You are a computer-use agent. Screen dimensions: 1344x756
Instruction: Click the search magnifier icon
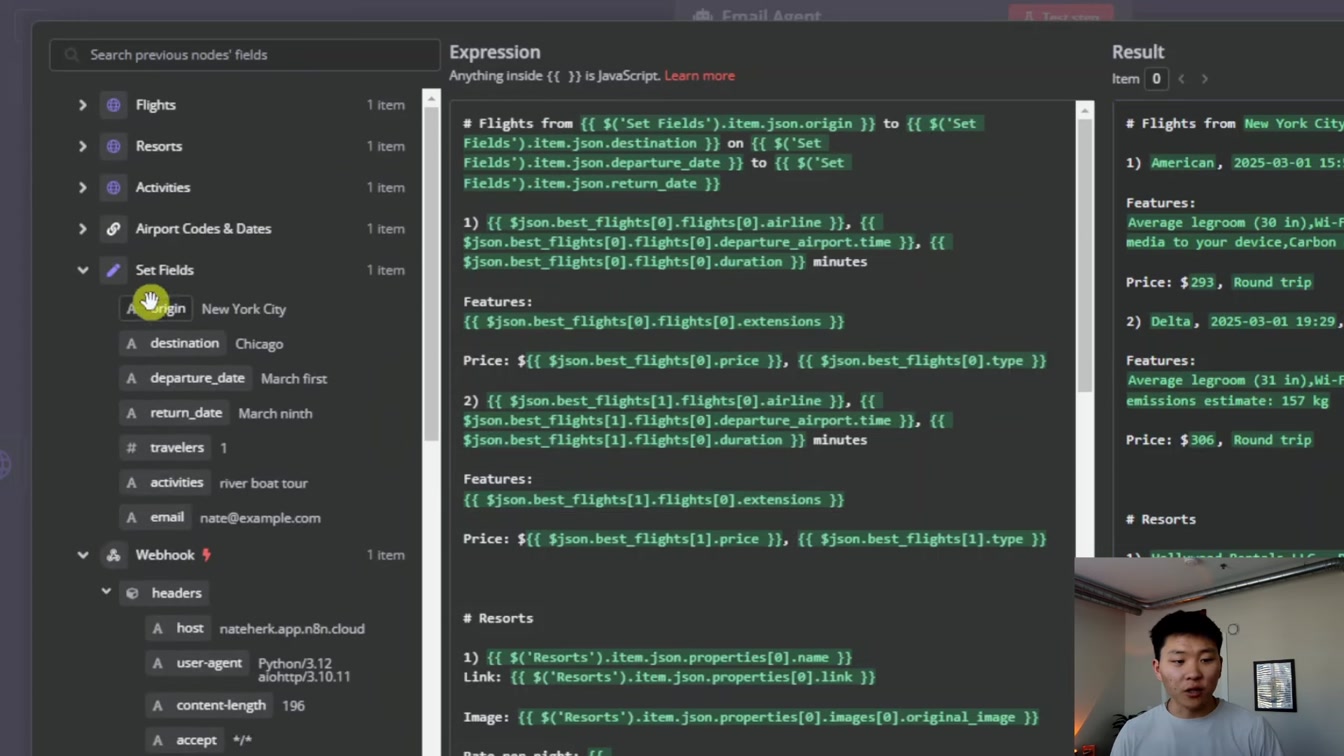(71, 55)
